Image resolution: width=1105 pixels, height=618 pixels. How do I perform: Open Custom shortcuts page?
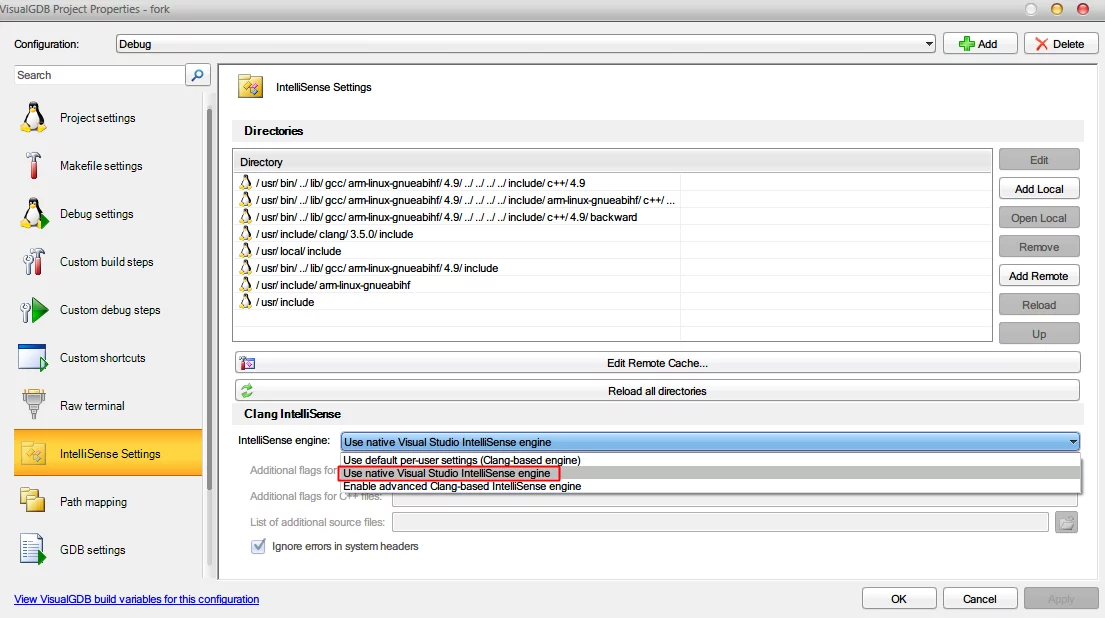tap(102, 358)
